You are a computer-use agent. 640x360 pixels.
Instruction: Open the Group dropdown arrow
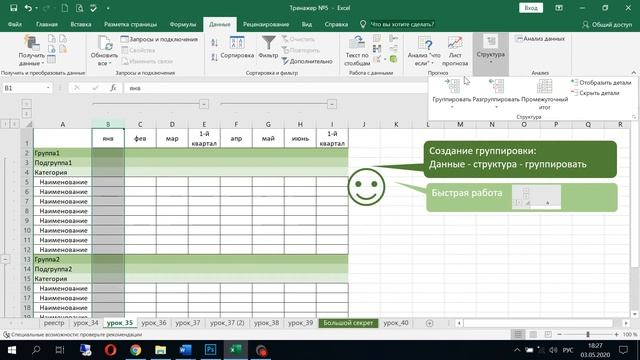click(452, 107)
